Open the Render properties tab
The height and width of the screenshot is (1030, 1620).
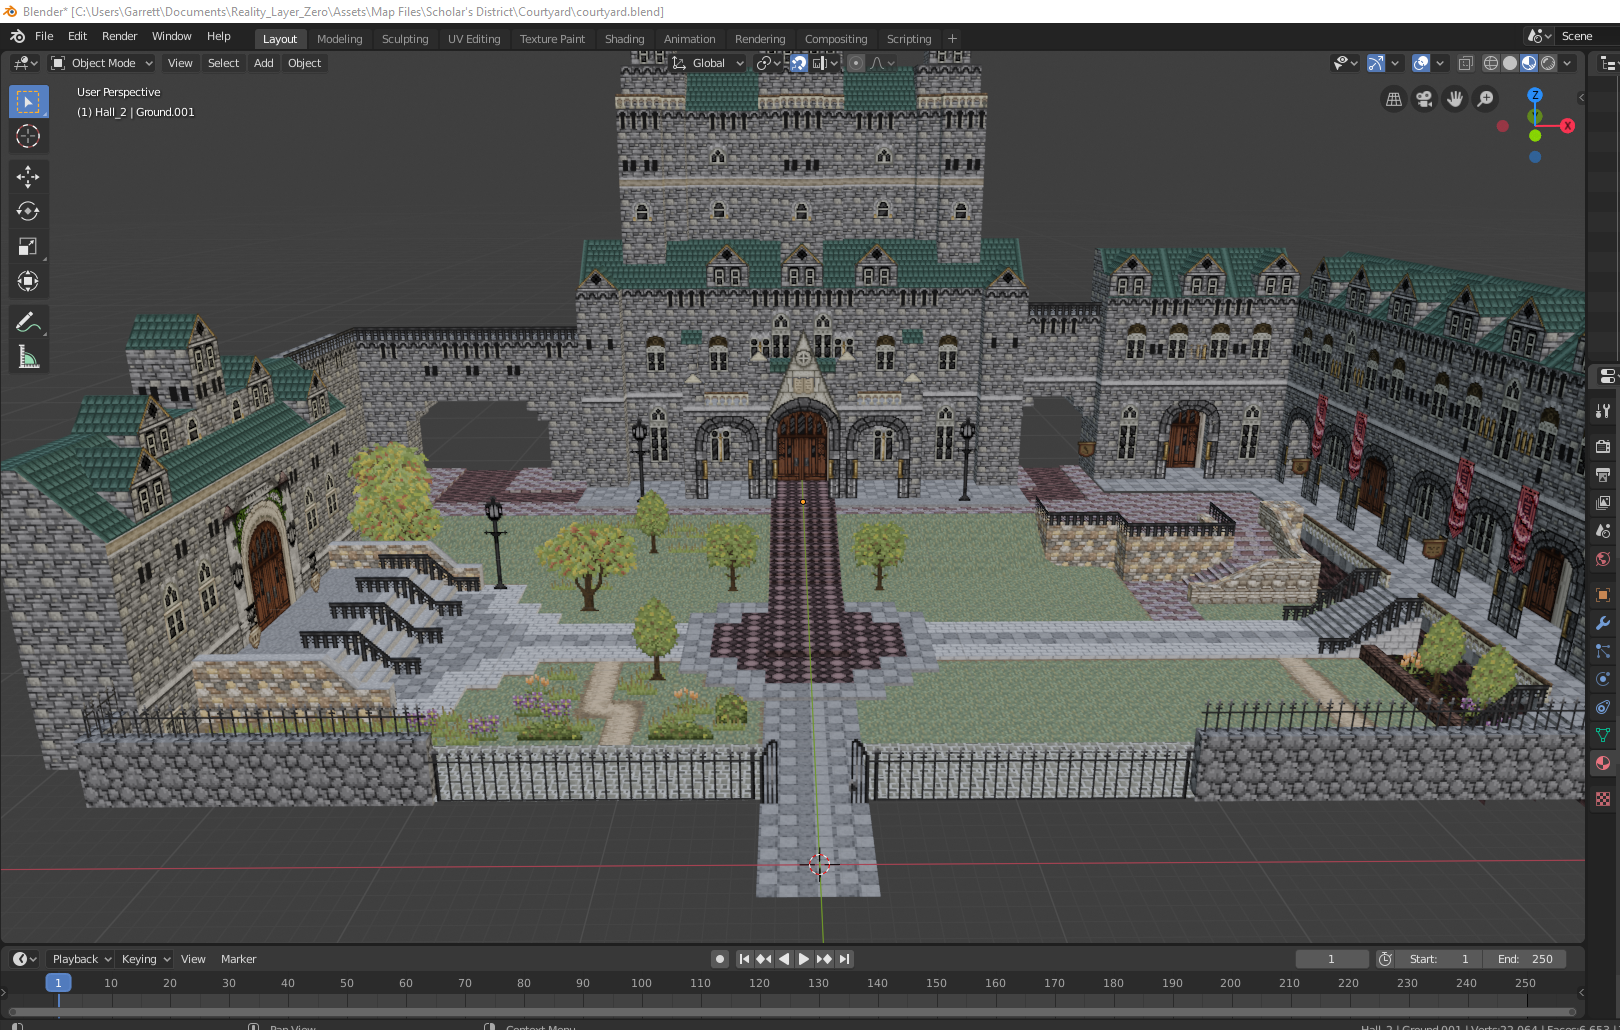[x=1603, y=446]
